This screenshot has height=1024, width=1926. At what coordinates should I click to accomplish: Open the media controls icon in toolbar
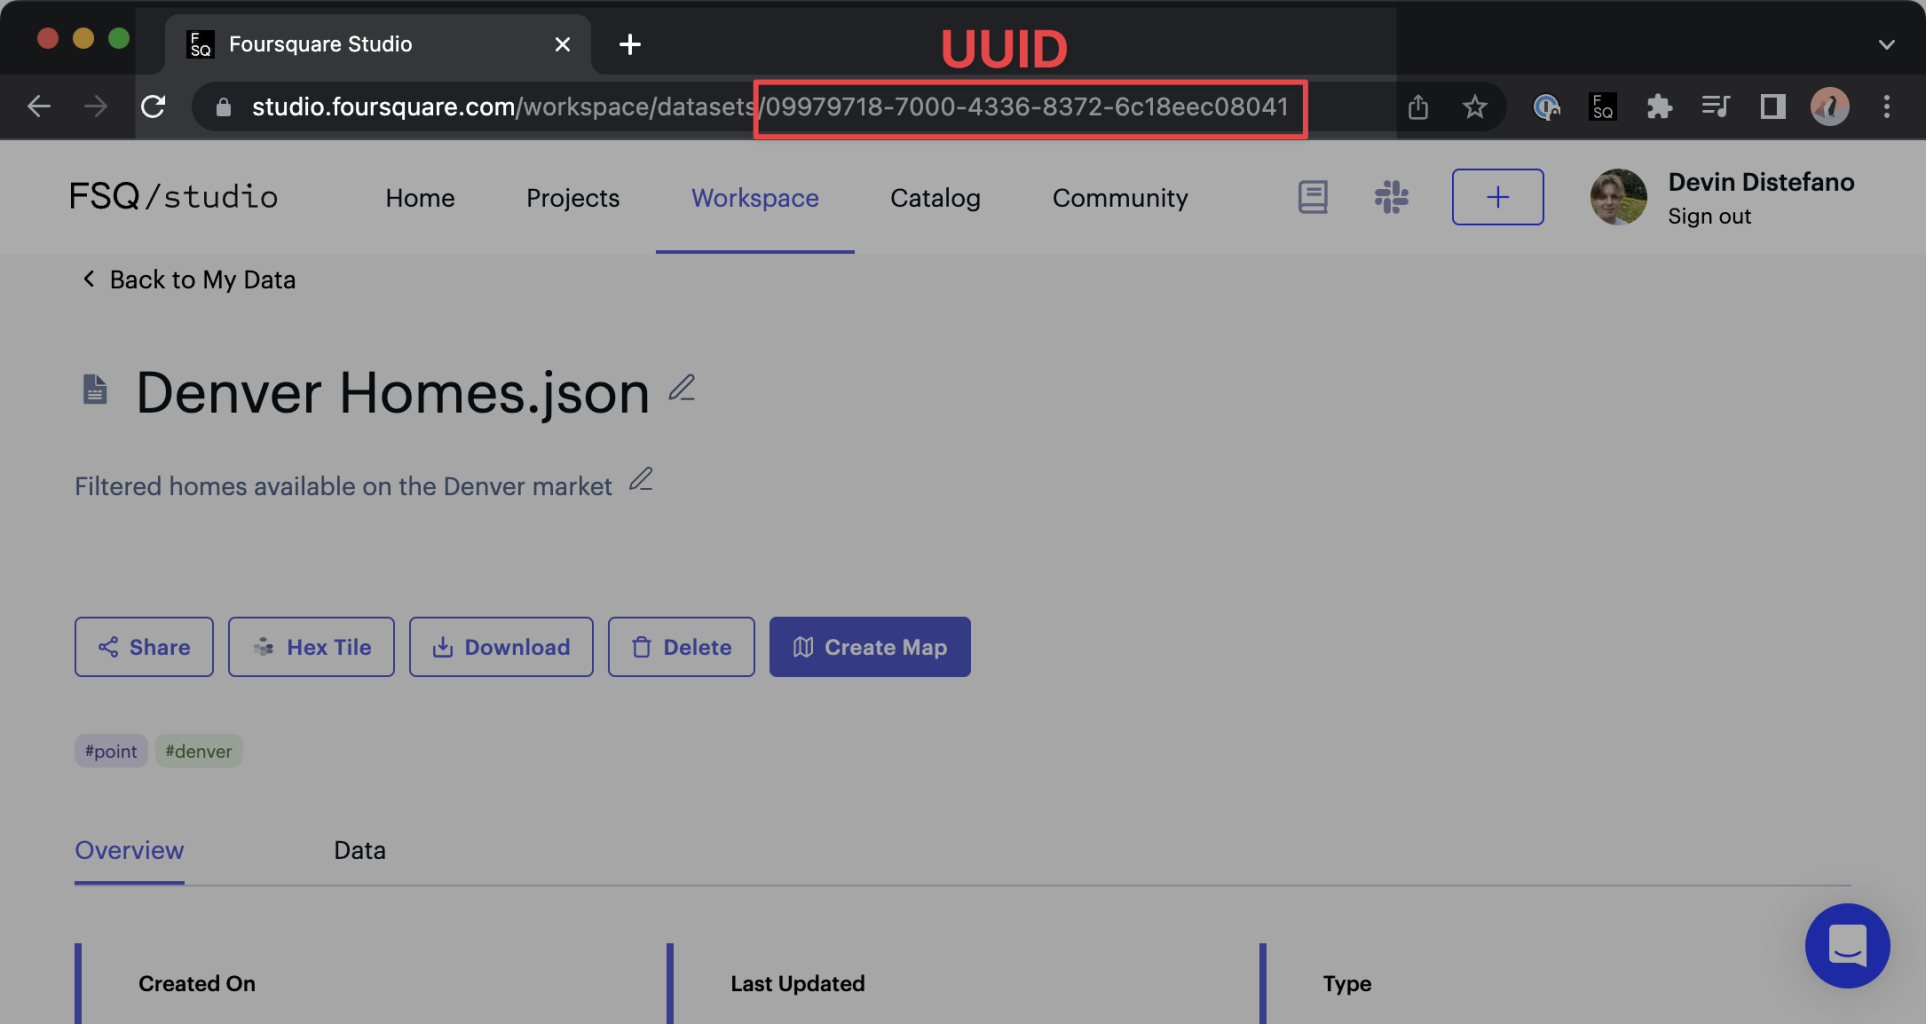pos(1716,106)
